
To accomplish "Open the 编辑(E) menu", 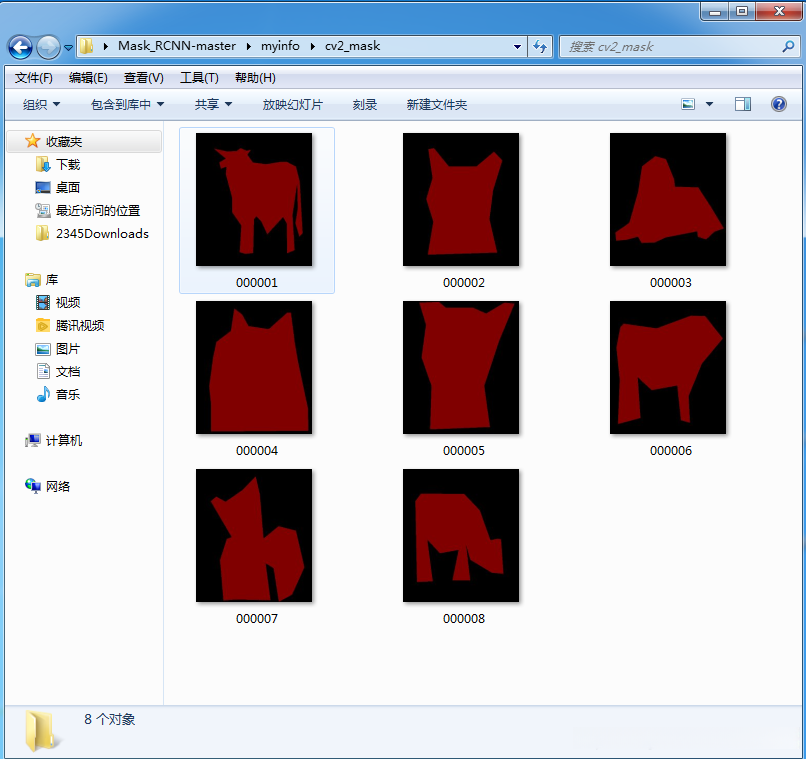I will (x=88, y=78).
